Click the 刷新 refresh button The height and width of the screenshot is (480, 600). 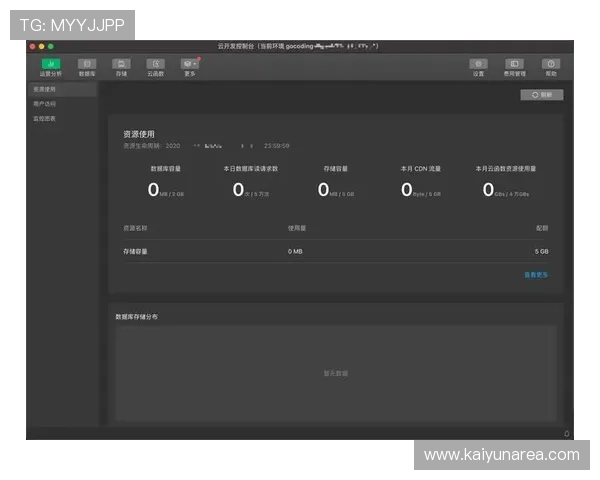541,95
